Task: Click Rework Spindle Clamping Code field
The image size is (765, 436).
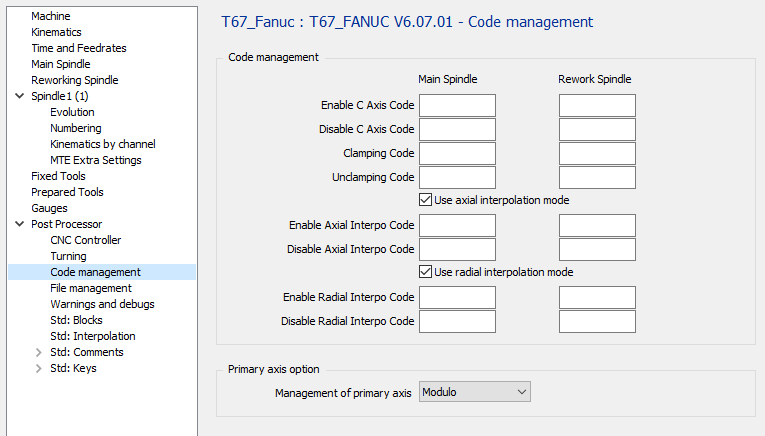Action: (597, 153)
